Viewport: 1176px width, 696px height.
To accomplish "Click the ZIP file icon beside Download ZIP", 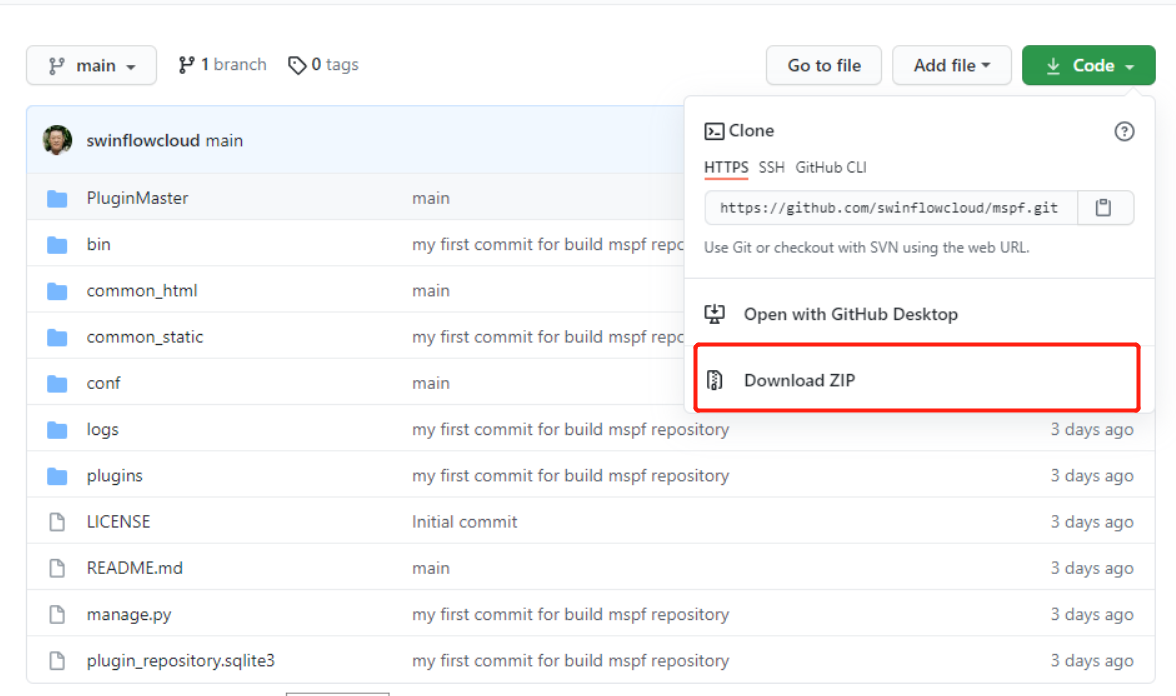I will point(715,380).
